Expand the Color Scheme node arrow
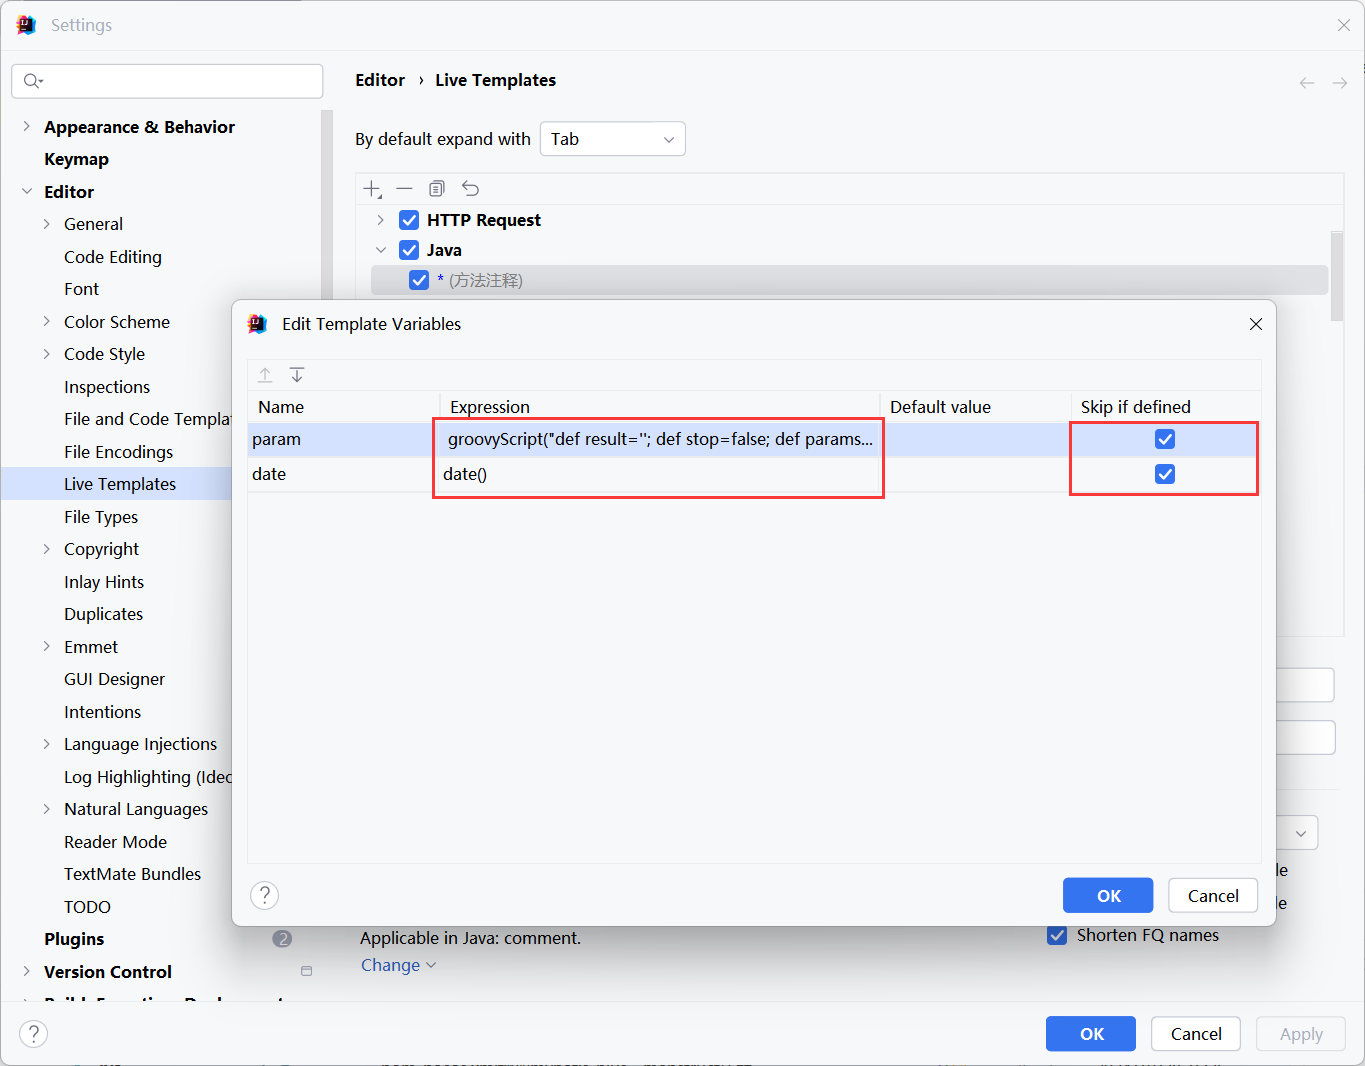Screen dimensions: 1365x1066 point(47,321)
